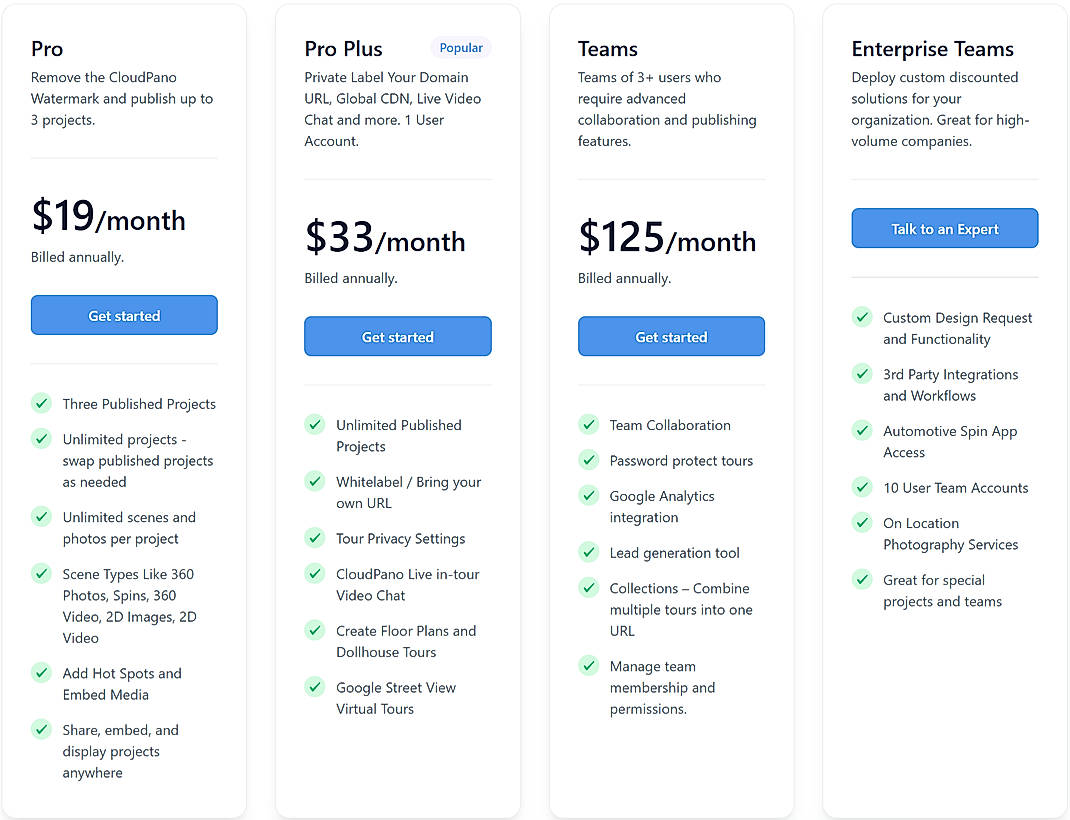Select the Enterprise Teams heading
The image size is (1070, 820).
[x=932, y=48]
